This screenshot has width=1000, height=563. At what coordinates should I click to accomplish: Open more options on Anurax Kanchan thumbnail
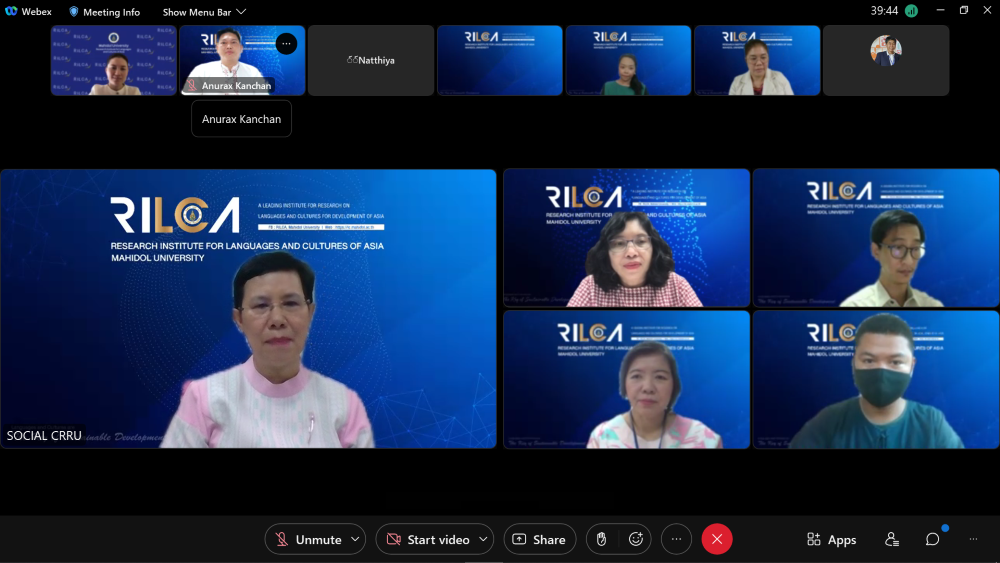(286, 43)
